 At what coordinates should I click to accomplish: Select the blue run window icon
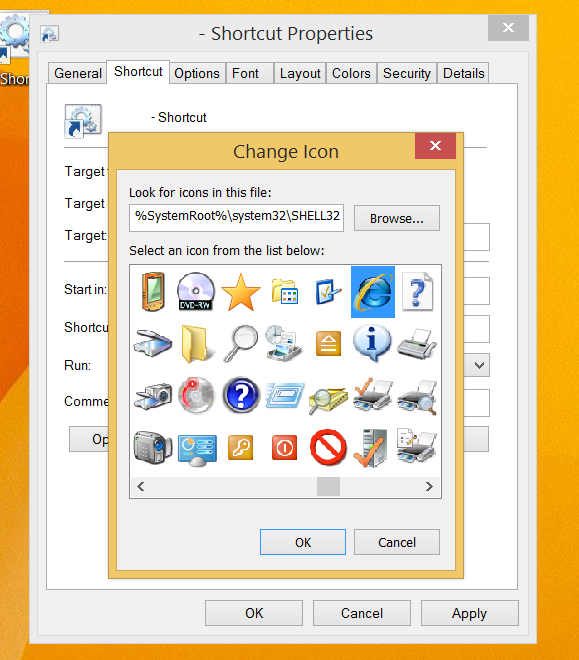tap(285, 396)
